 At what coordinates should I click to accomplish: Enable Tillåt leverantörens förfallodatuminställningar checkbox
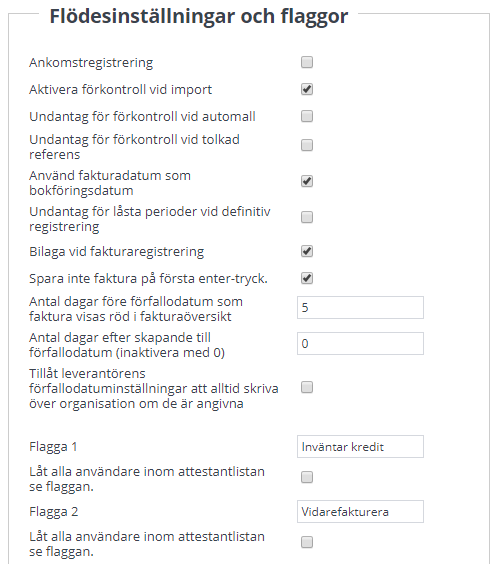[x=307, y=387]
